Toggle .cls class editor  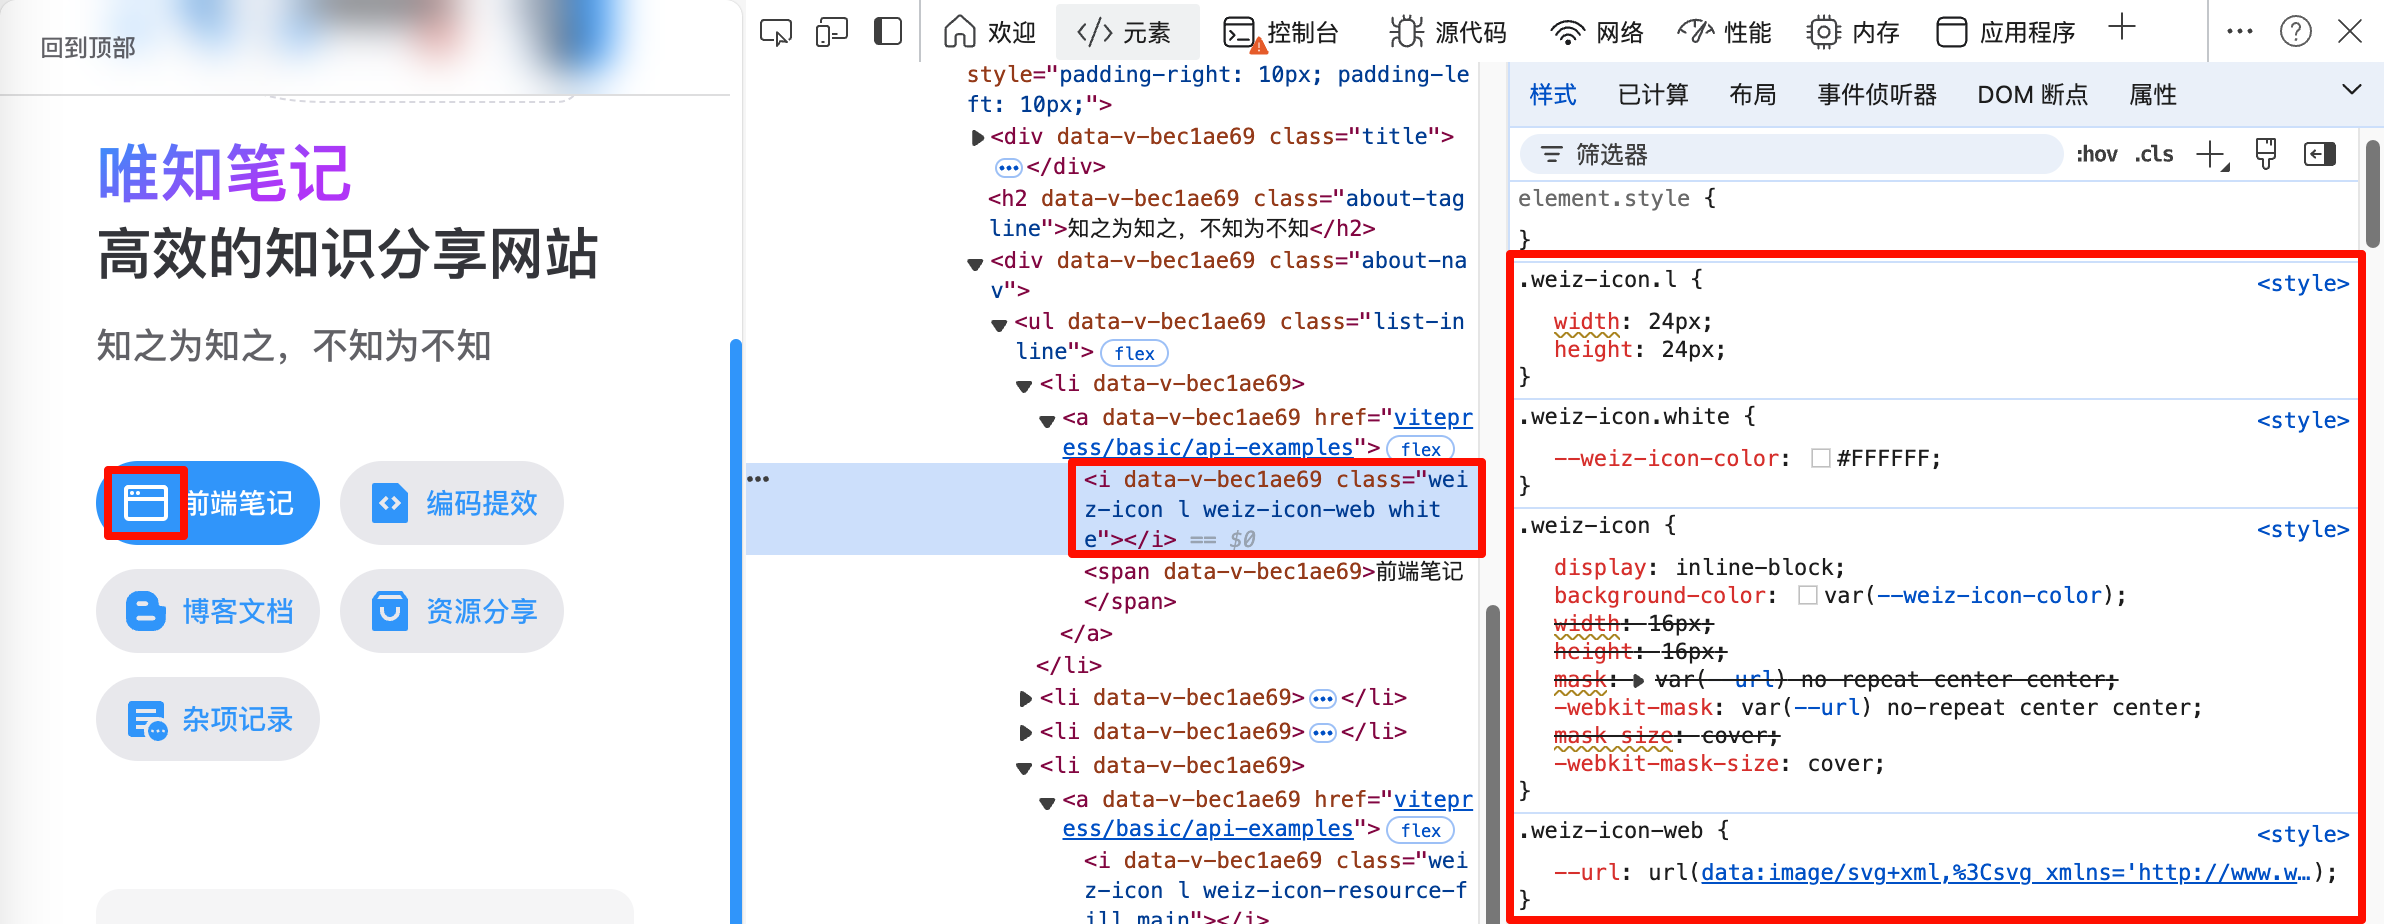(x=2154, y=154)
